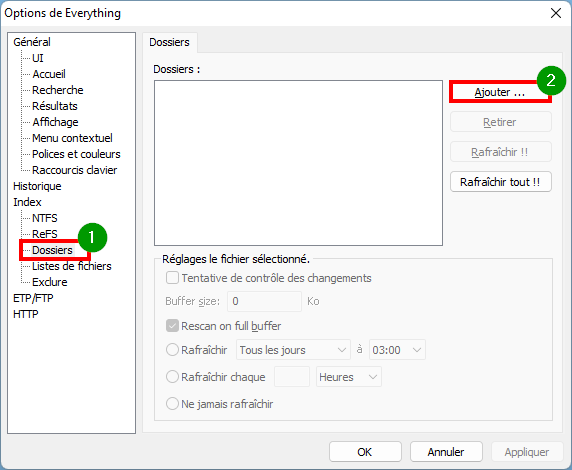The image size is (572, 470).
Task: Select HTTP in the options tree
Action: point(26,315)
